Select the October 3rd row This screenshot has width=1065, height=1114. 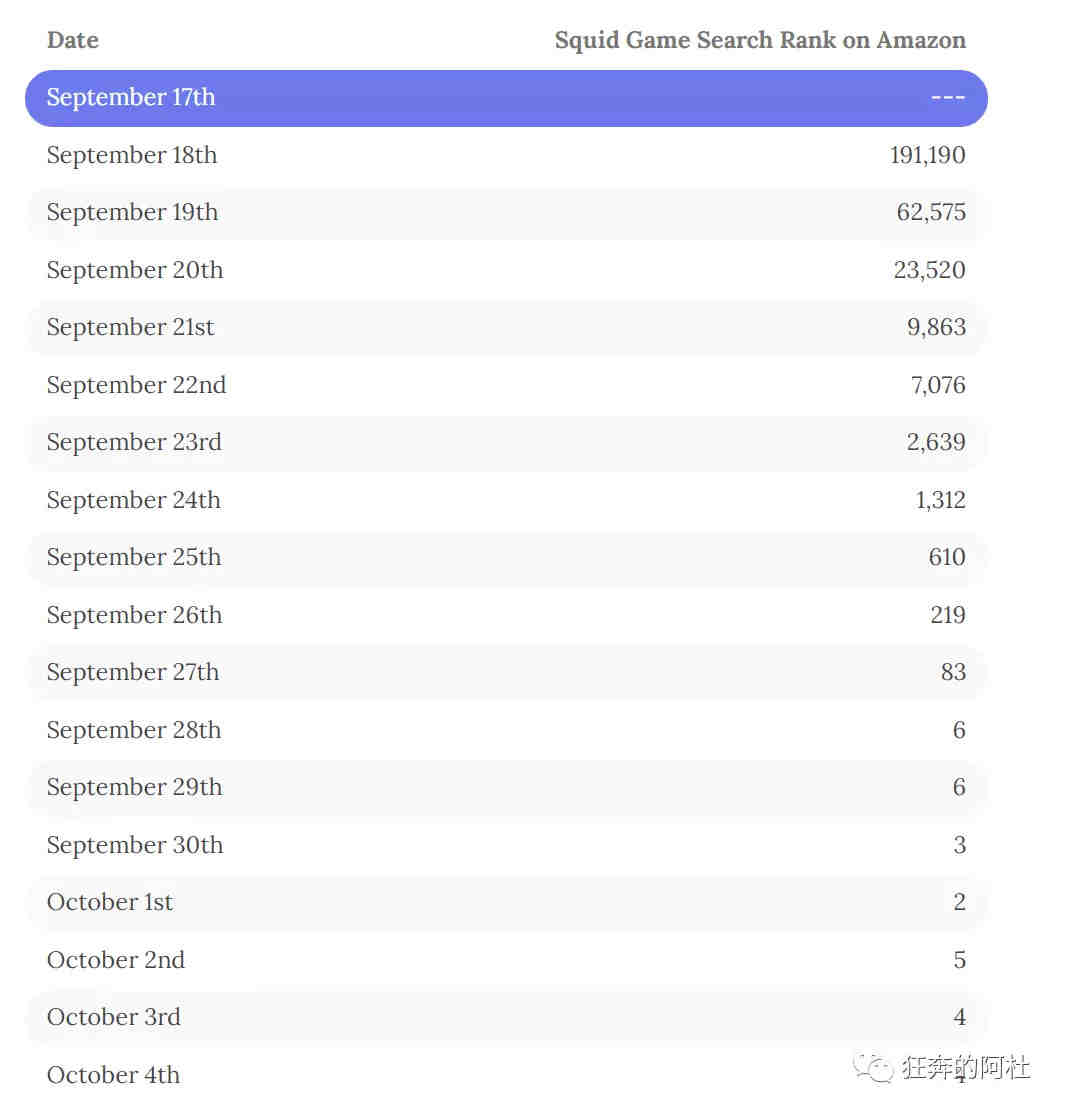click(x=506, y=1017)
